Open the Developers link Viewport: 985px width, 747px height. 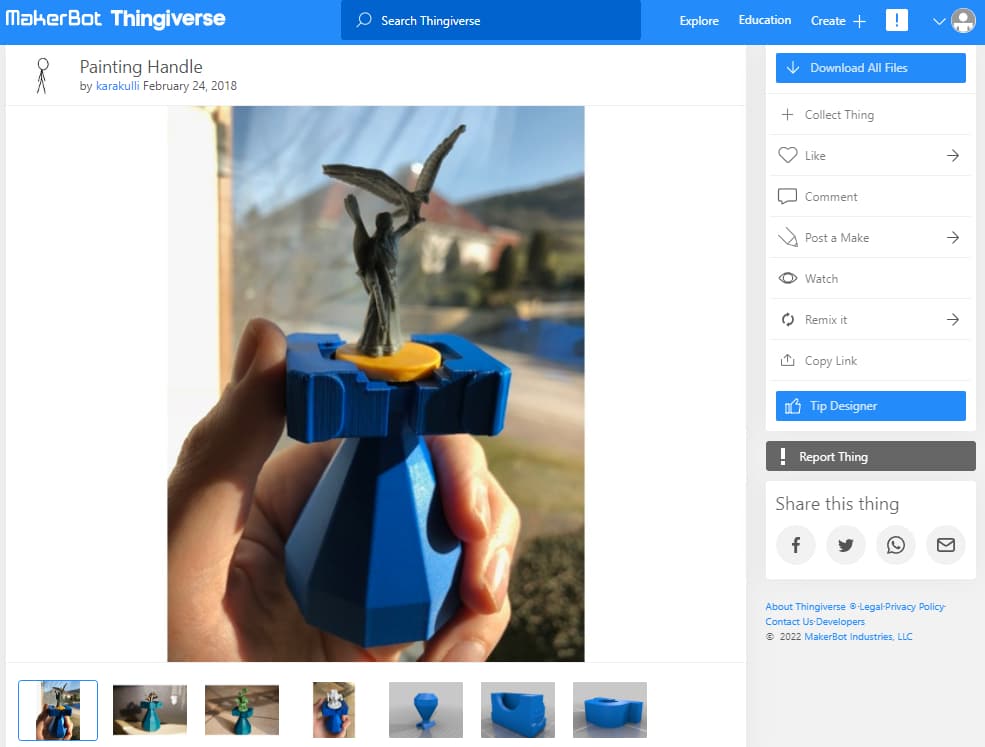839,621
